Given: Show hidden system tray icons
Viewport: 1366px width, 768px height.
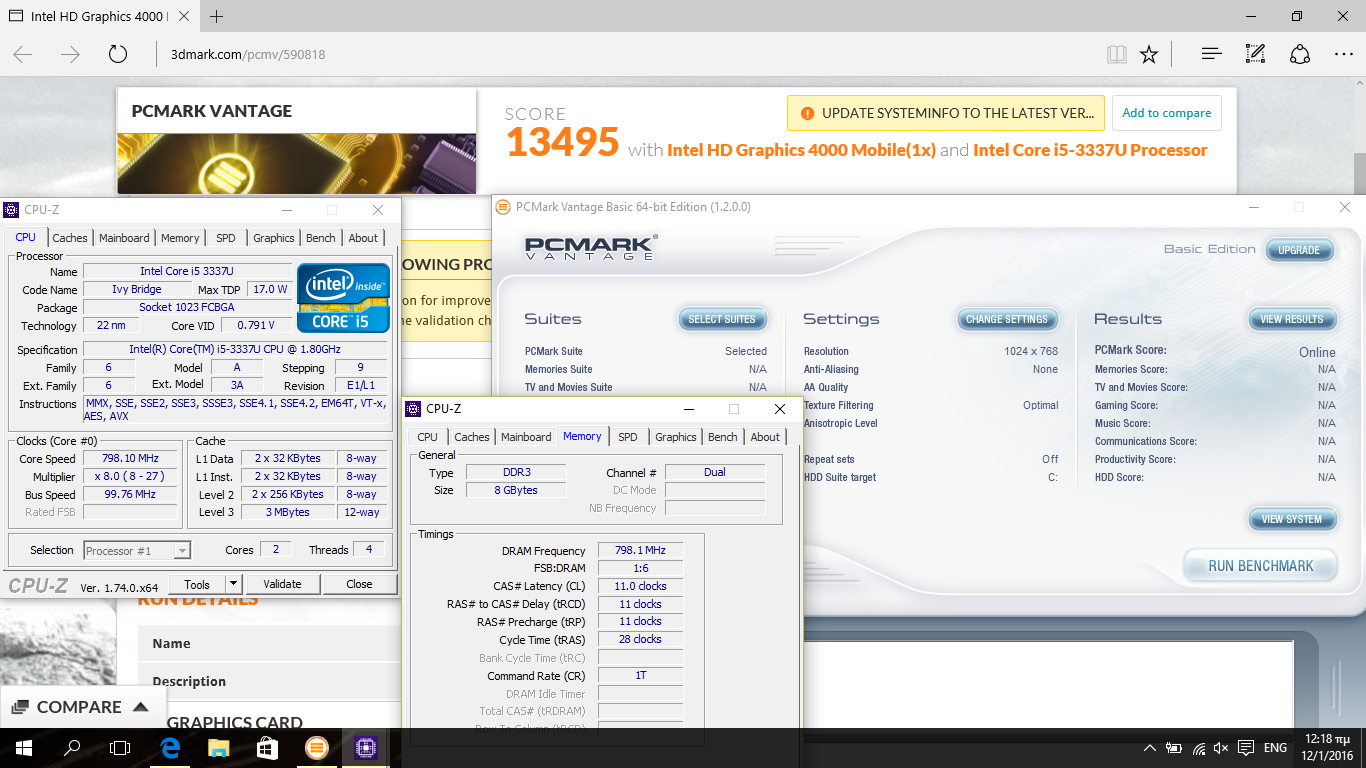Looking at the screenshot, I should tap(1150, 748).
